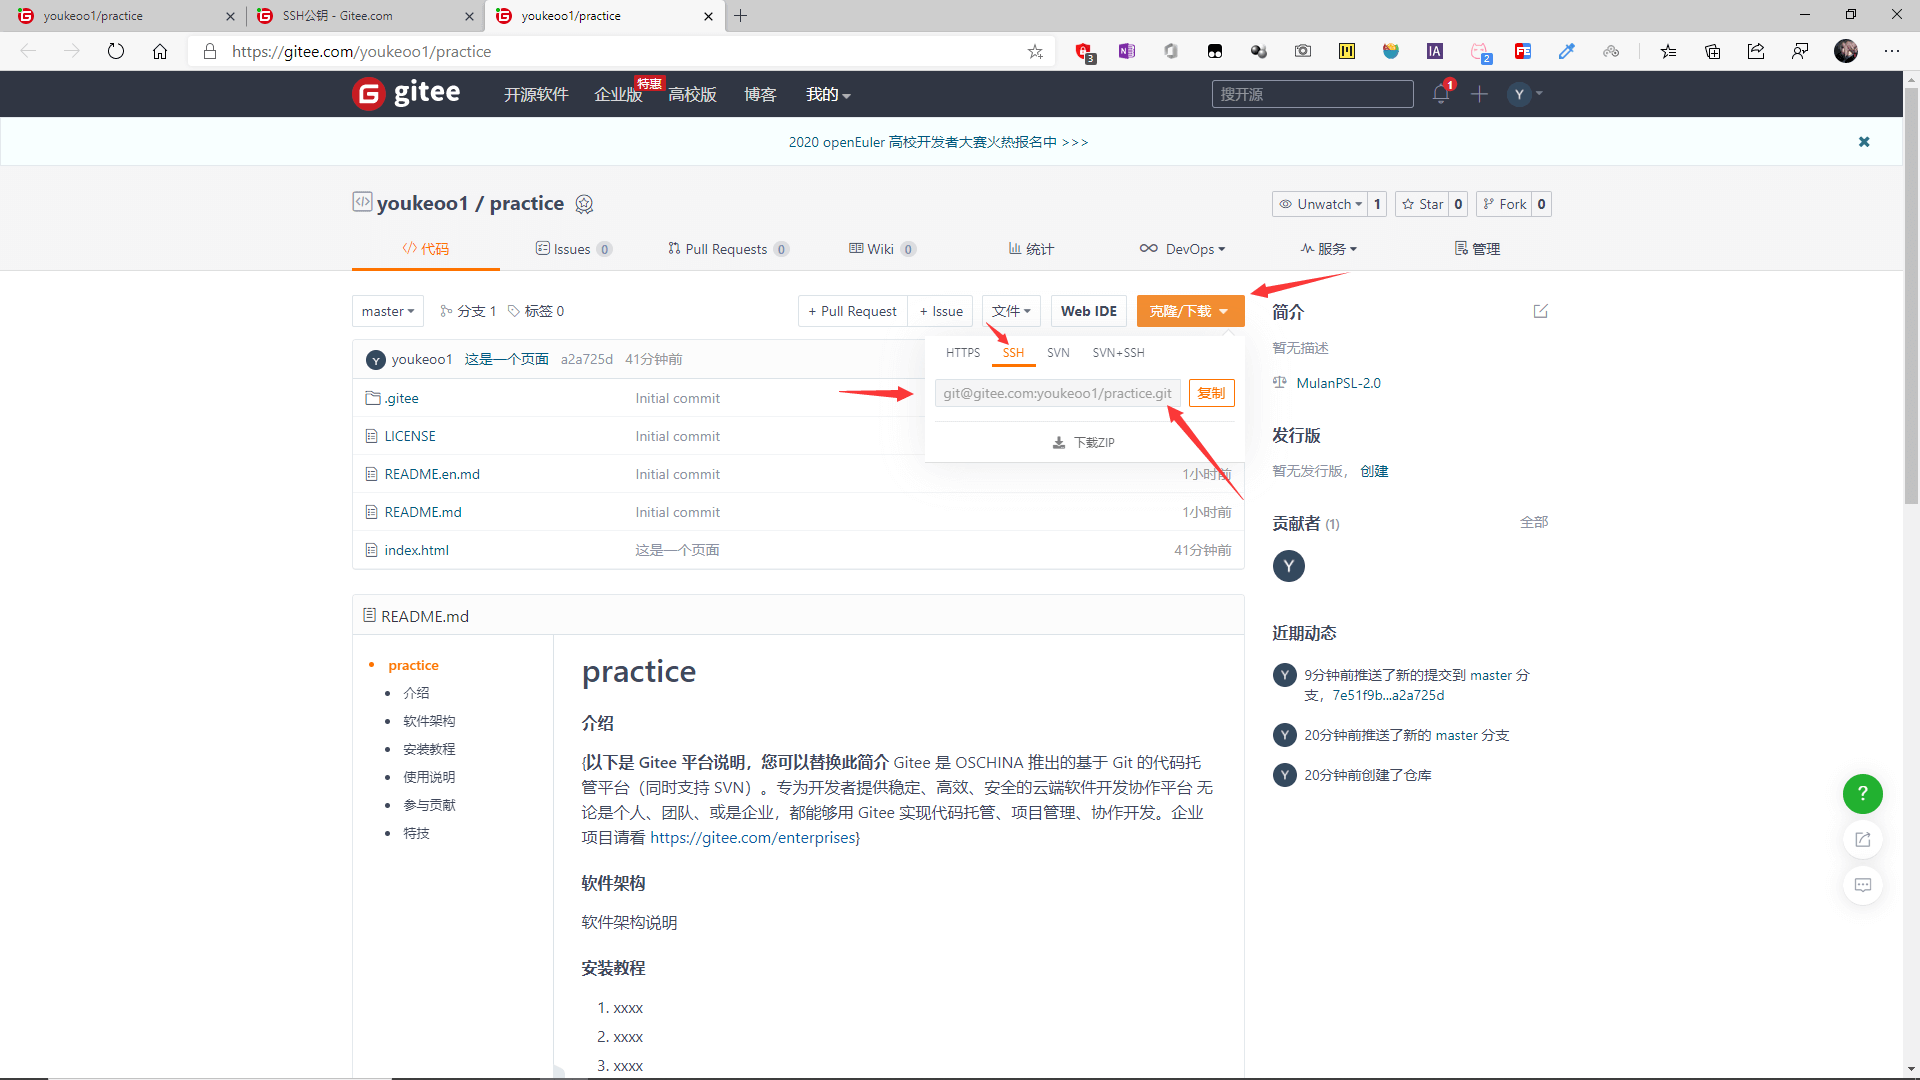Refresh the browser page

click(116, 51)
